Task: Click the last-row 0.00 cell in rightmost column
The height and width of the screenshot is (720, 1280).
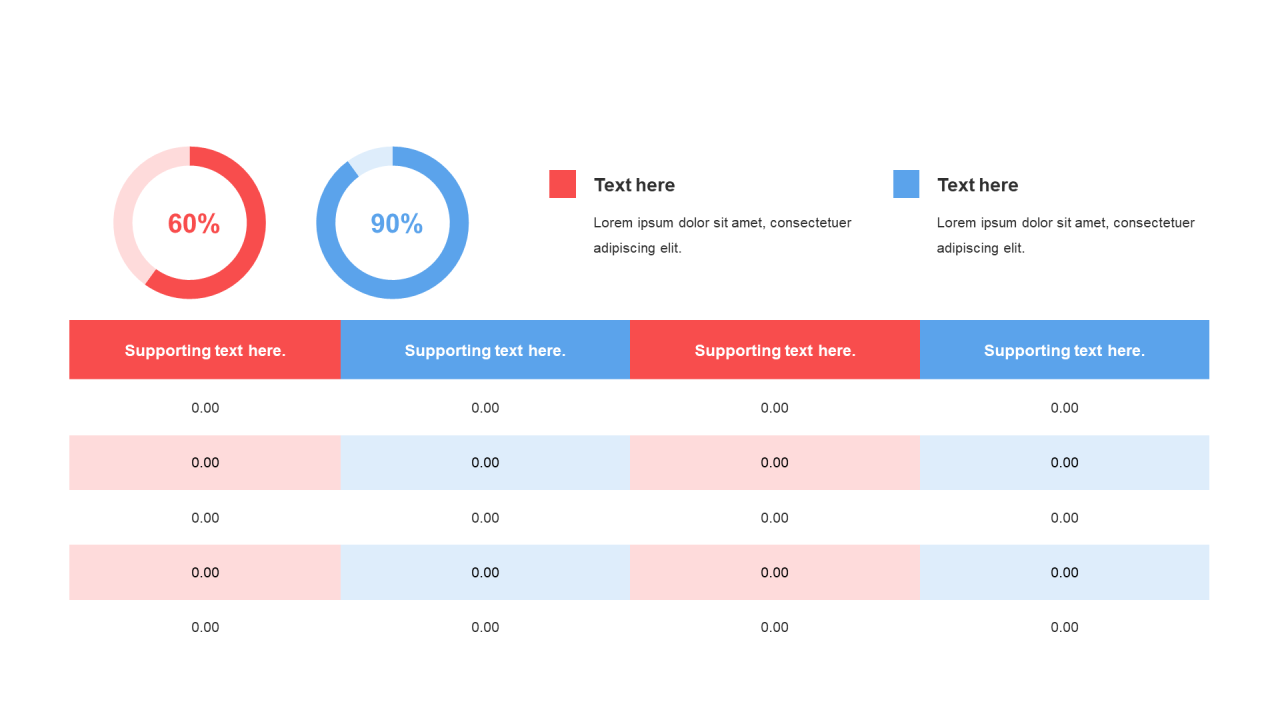Action: 1064,627
